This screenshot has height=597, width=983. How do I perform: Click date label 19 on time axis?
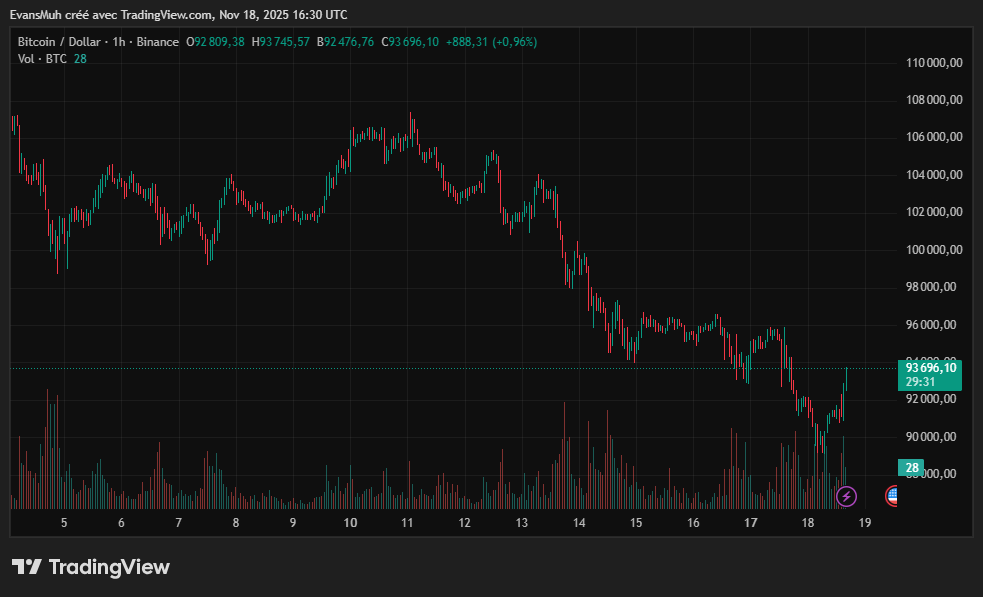click(865, 523)
